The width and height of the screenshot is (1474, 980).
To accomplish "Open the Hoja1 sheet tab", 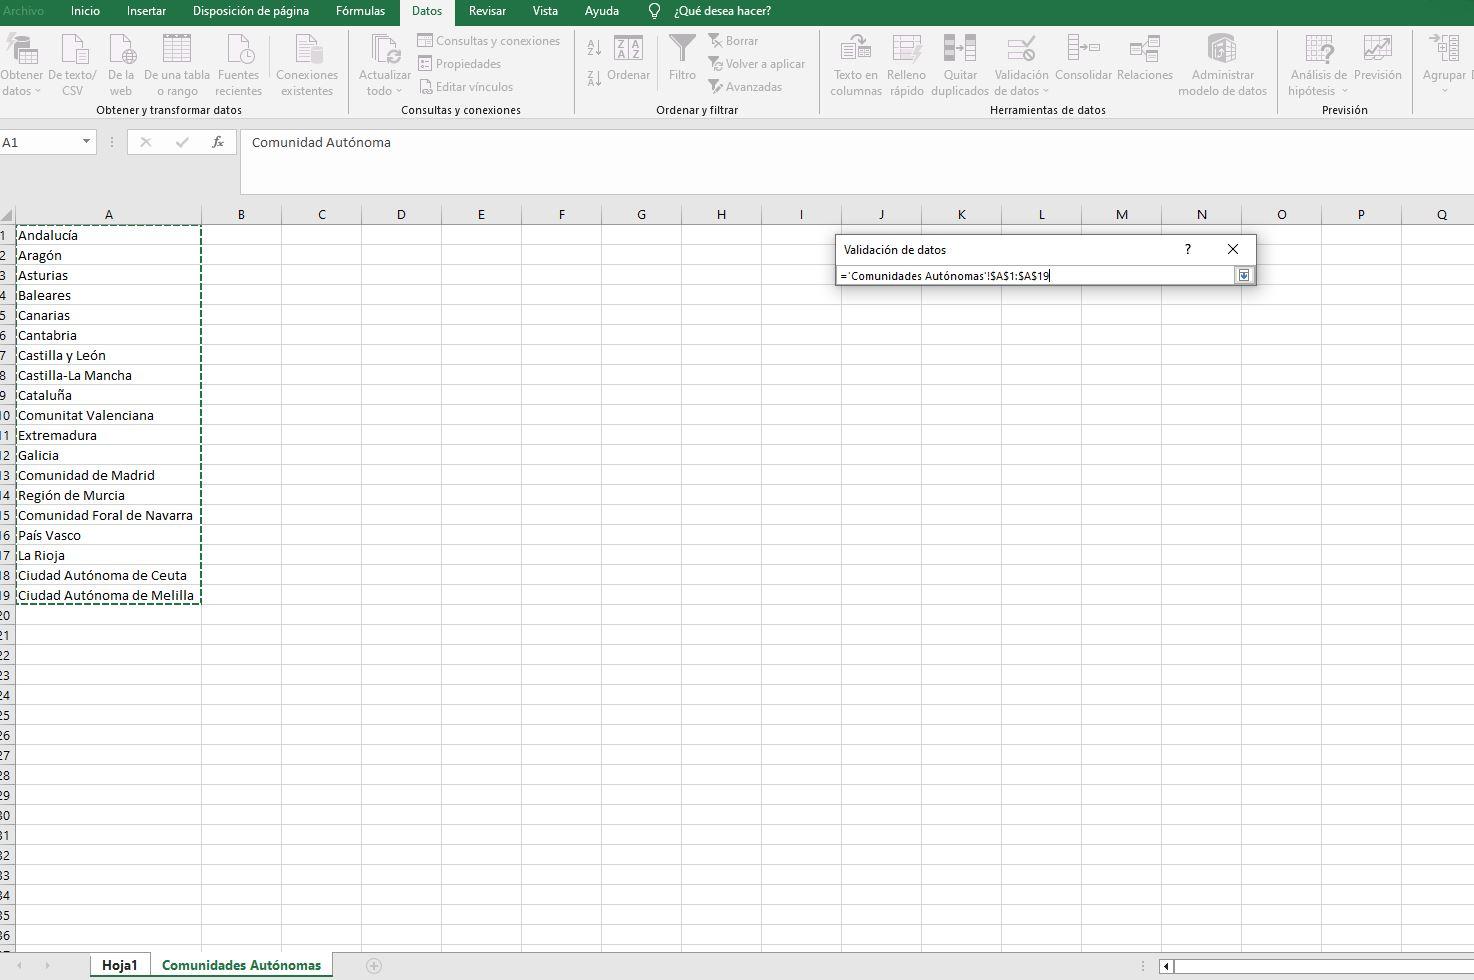I will pyautogui.click(x=120, y=964).
